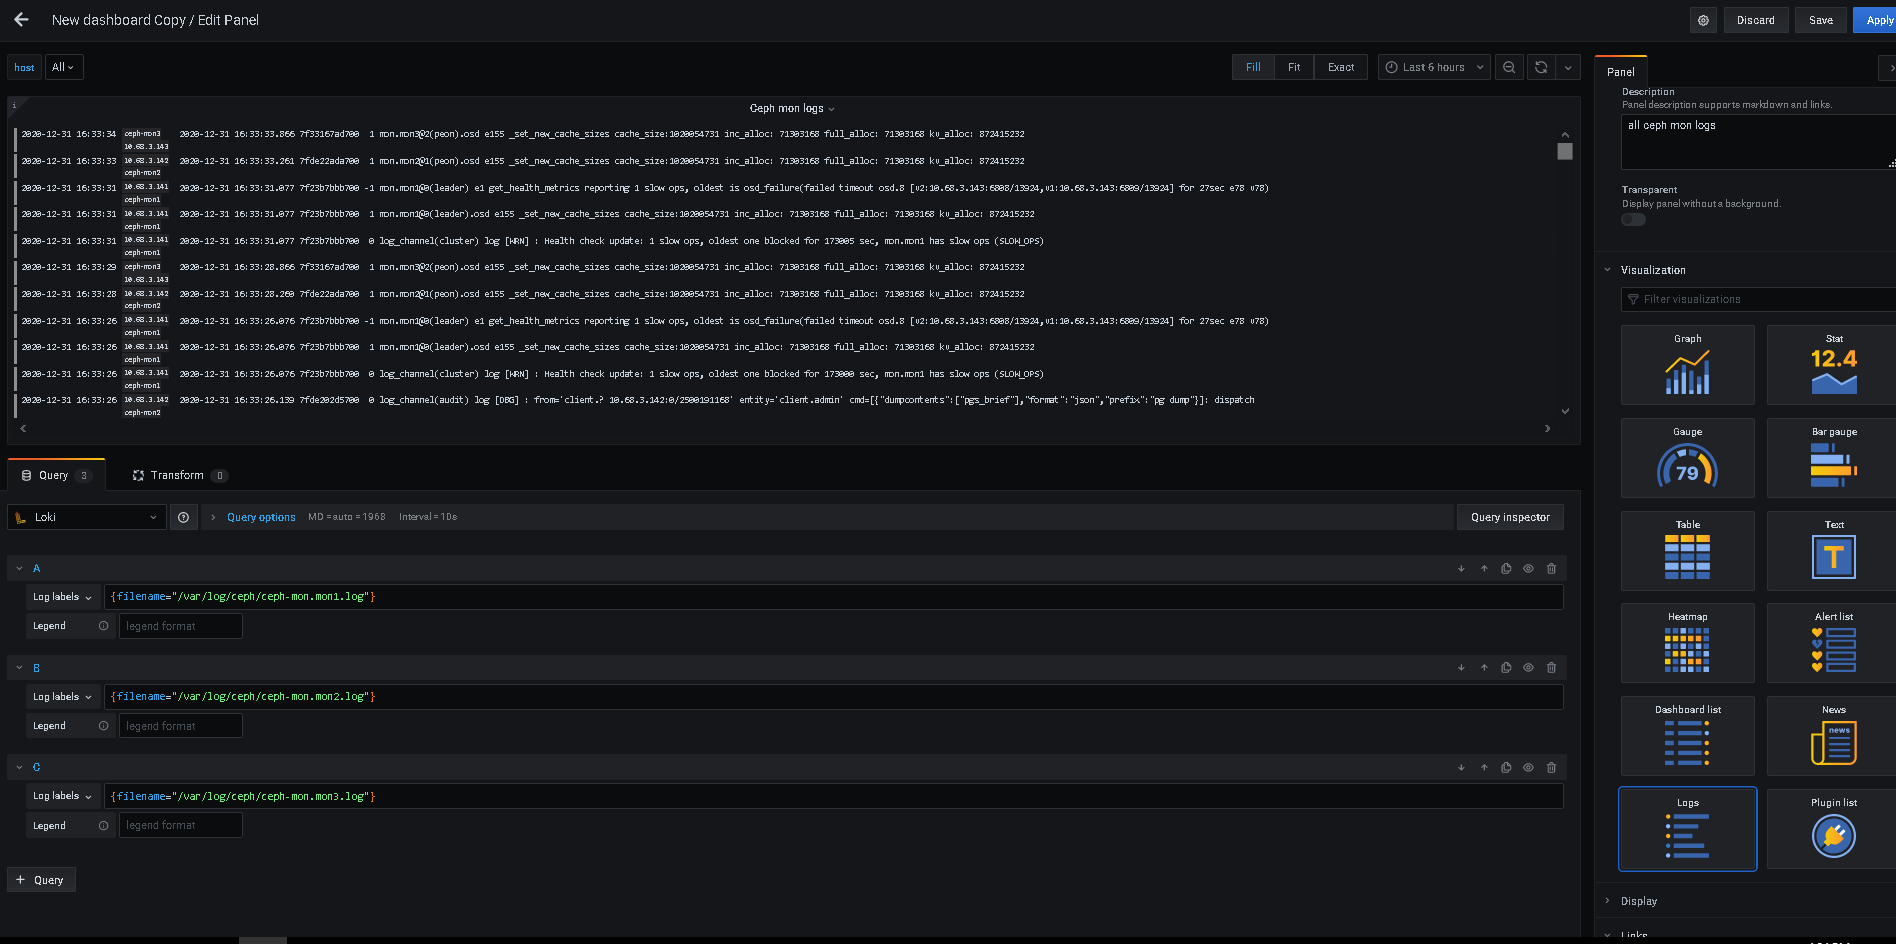Select the Heatmap visualization thumbnail
This screenshot has width=1896, height=944.
click(x=1687, y=643)
